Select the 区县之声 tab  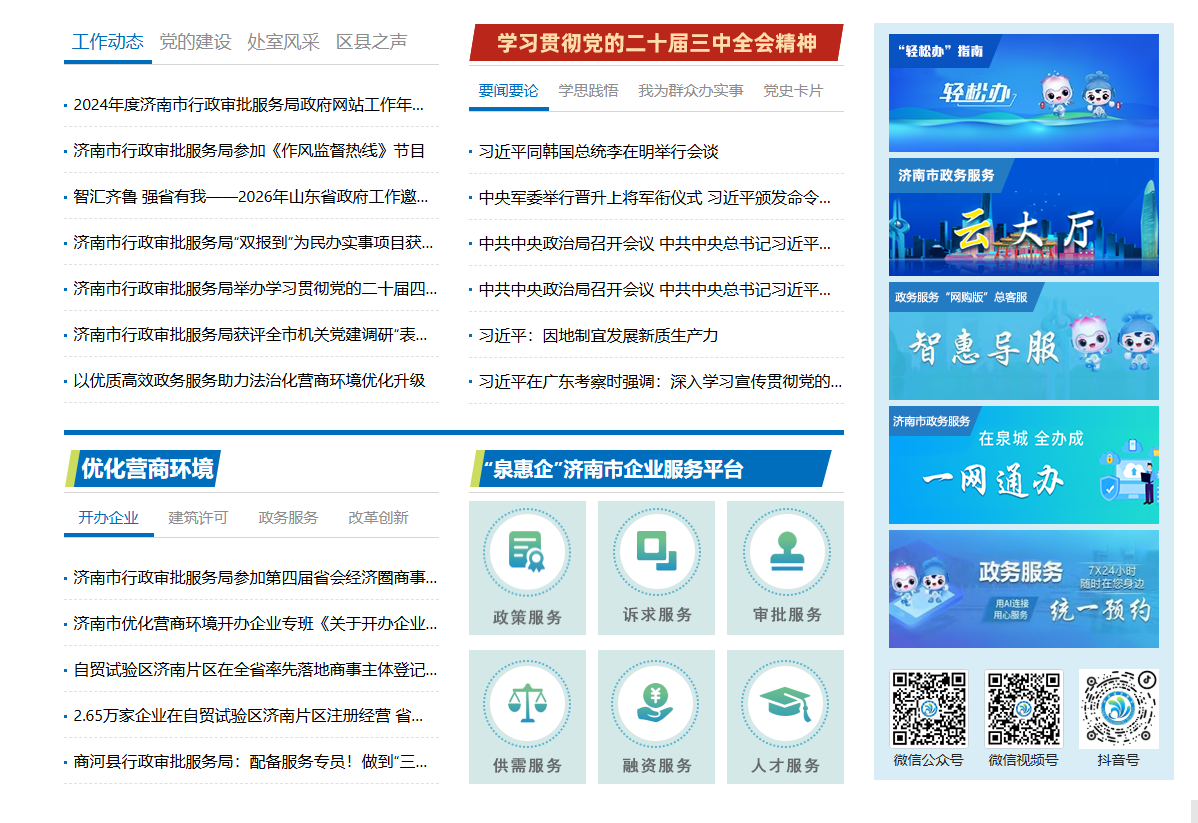371,42
